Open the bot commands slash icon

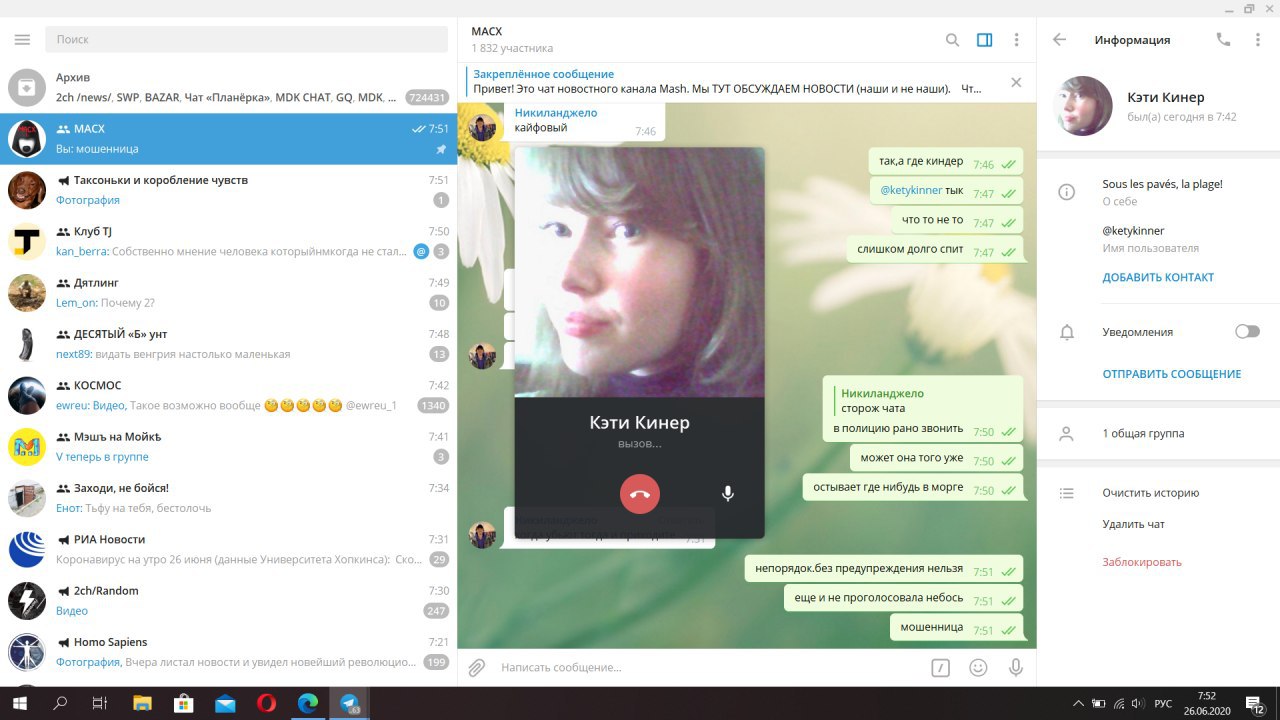tap(940, 668)
